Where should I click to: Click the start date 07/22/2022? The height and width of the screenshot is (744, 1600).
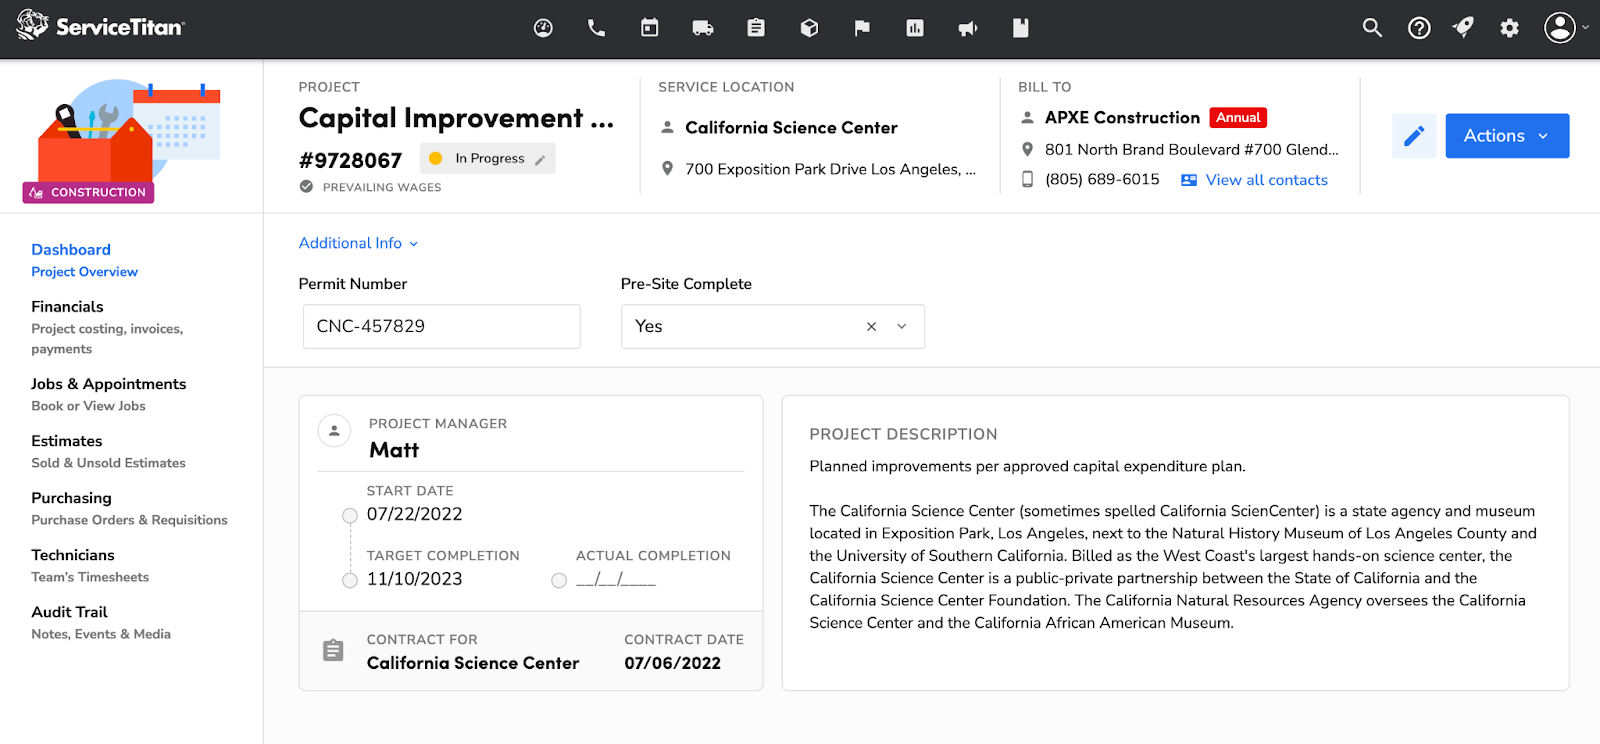[414, 514]
